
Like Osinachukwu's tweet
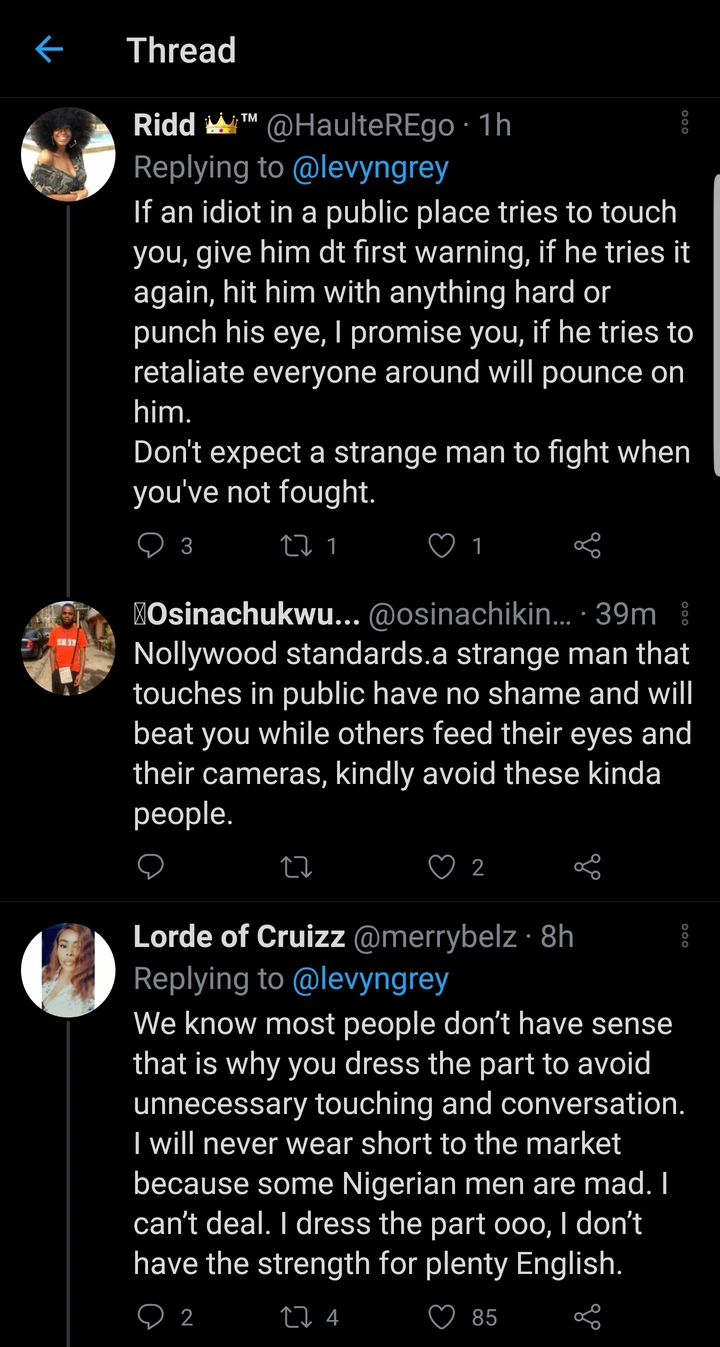tap(441, 867)
